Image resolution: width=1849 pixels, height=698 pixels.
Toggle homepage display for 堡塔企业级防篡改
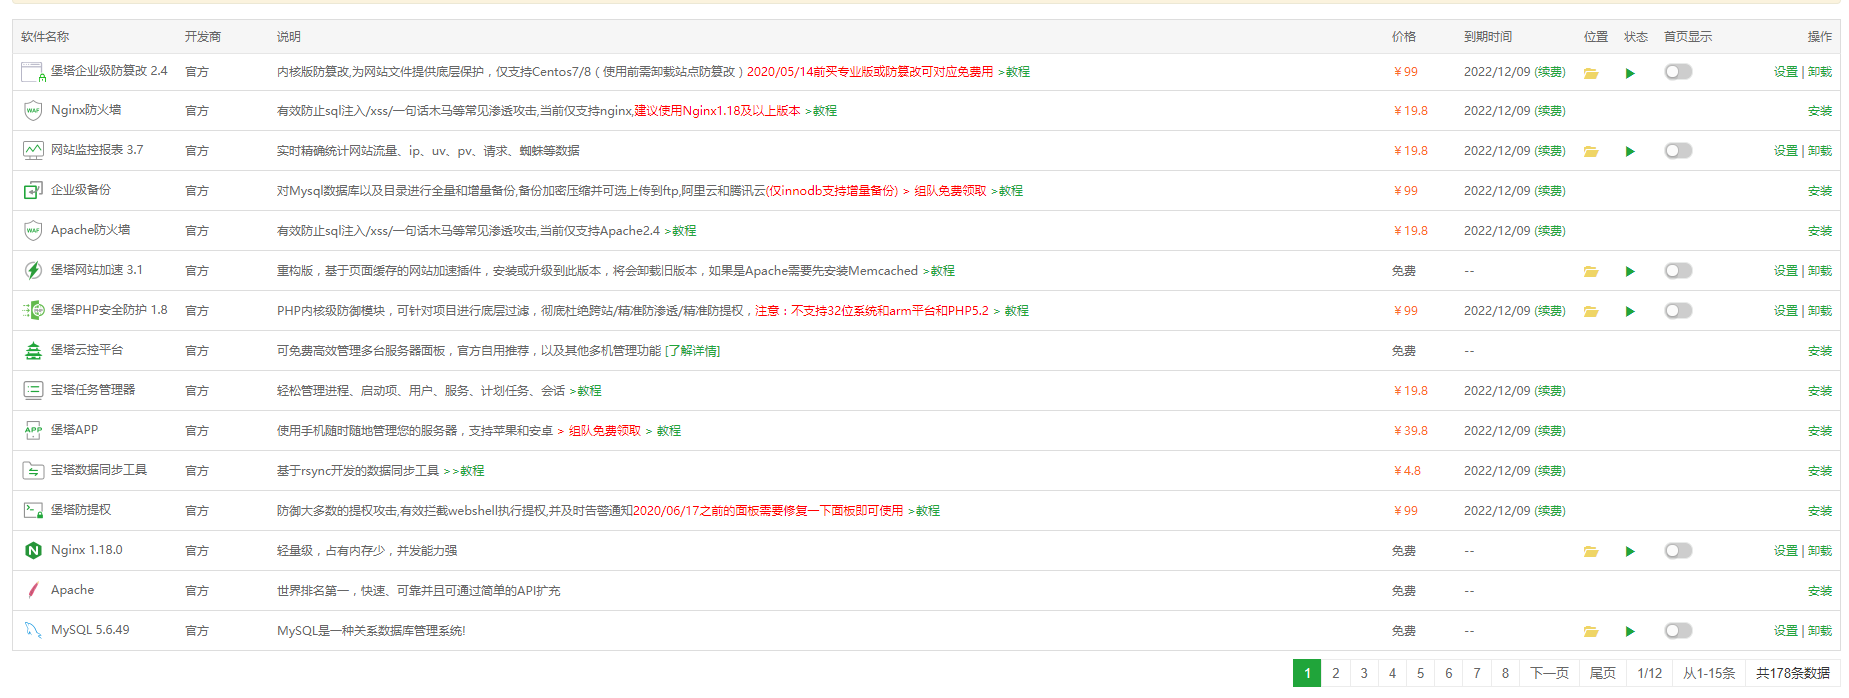1678,72
